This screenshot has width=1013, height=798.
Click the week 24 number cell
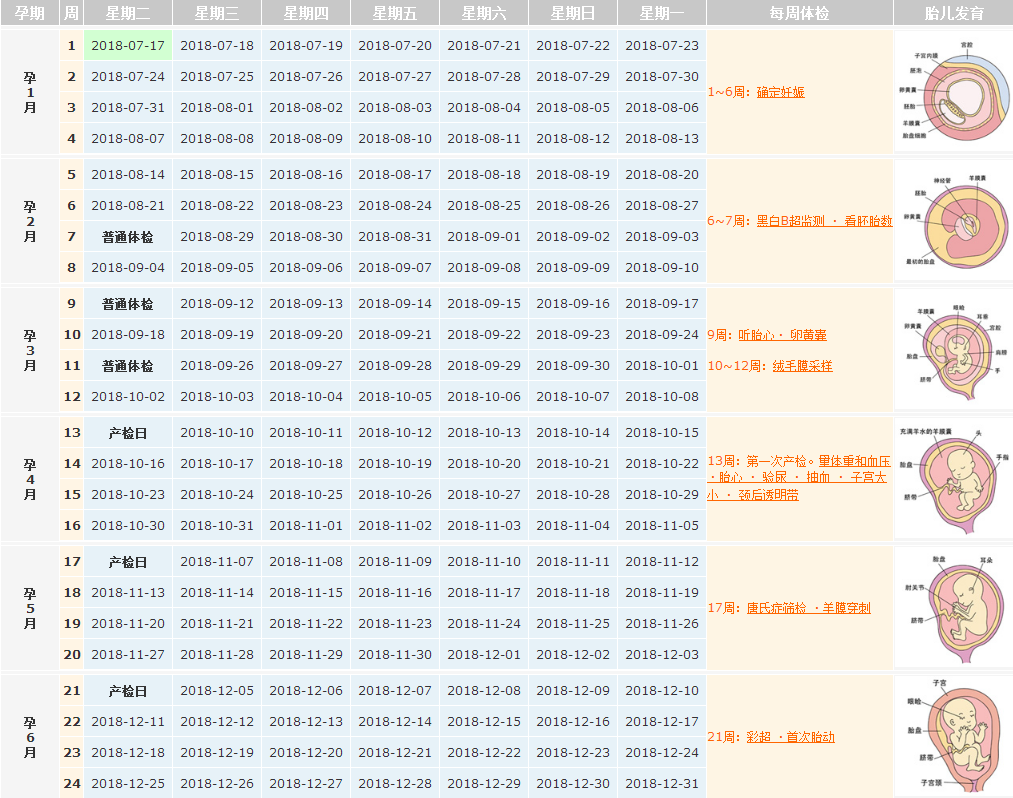tap(70, 783)
